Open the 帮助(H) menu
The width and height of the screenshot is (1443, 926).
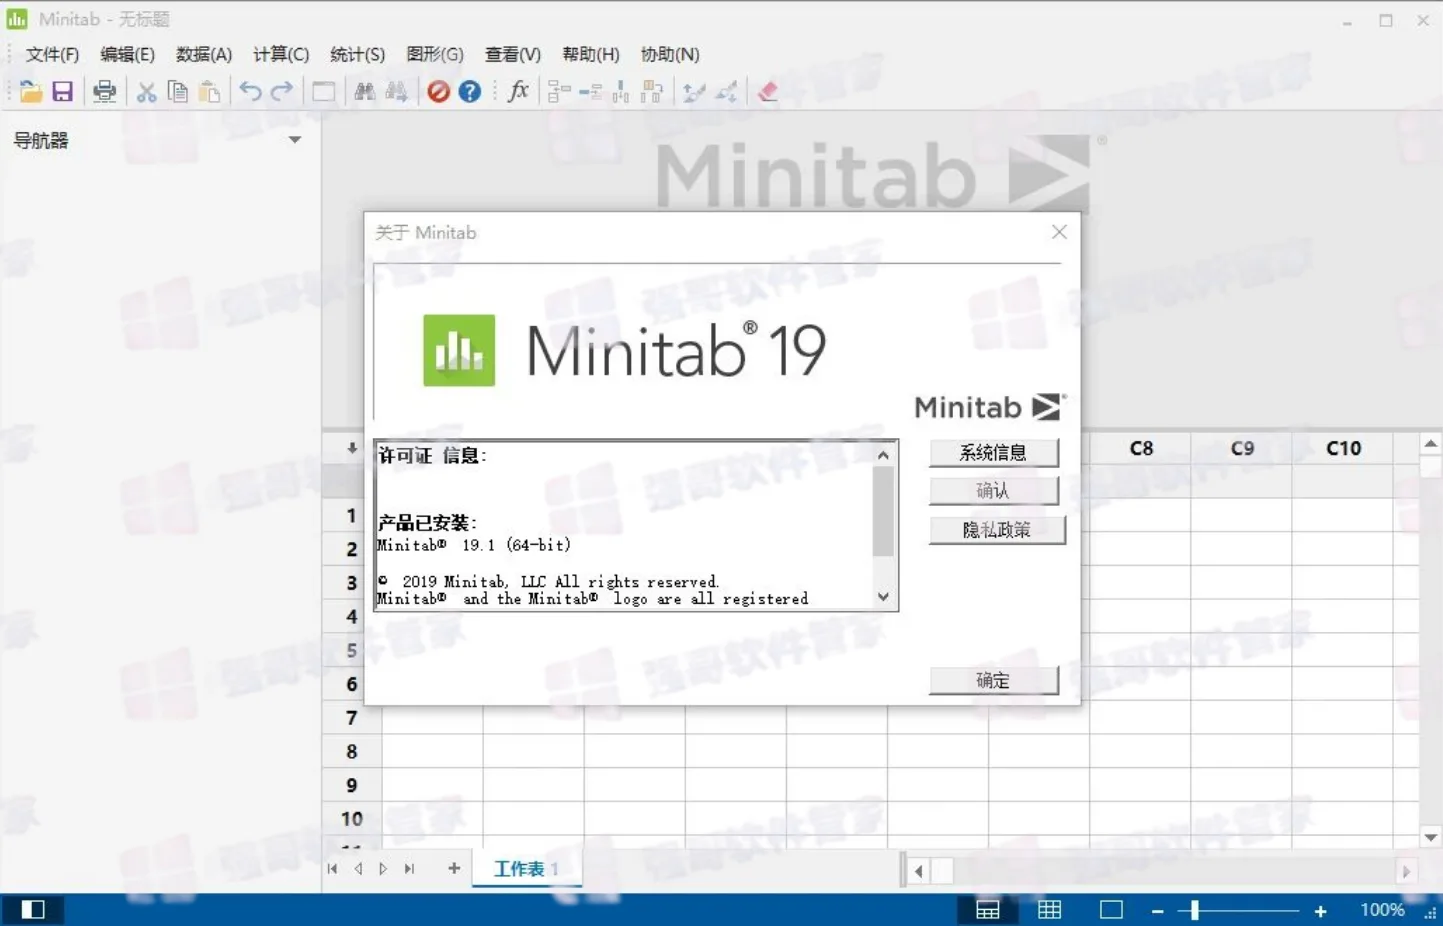pyautogui.click(x=591, y=54)
